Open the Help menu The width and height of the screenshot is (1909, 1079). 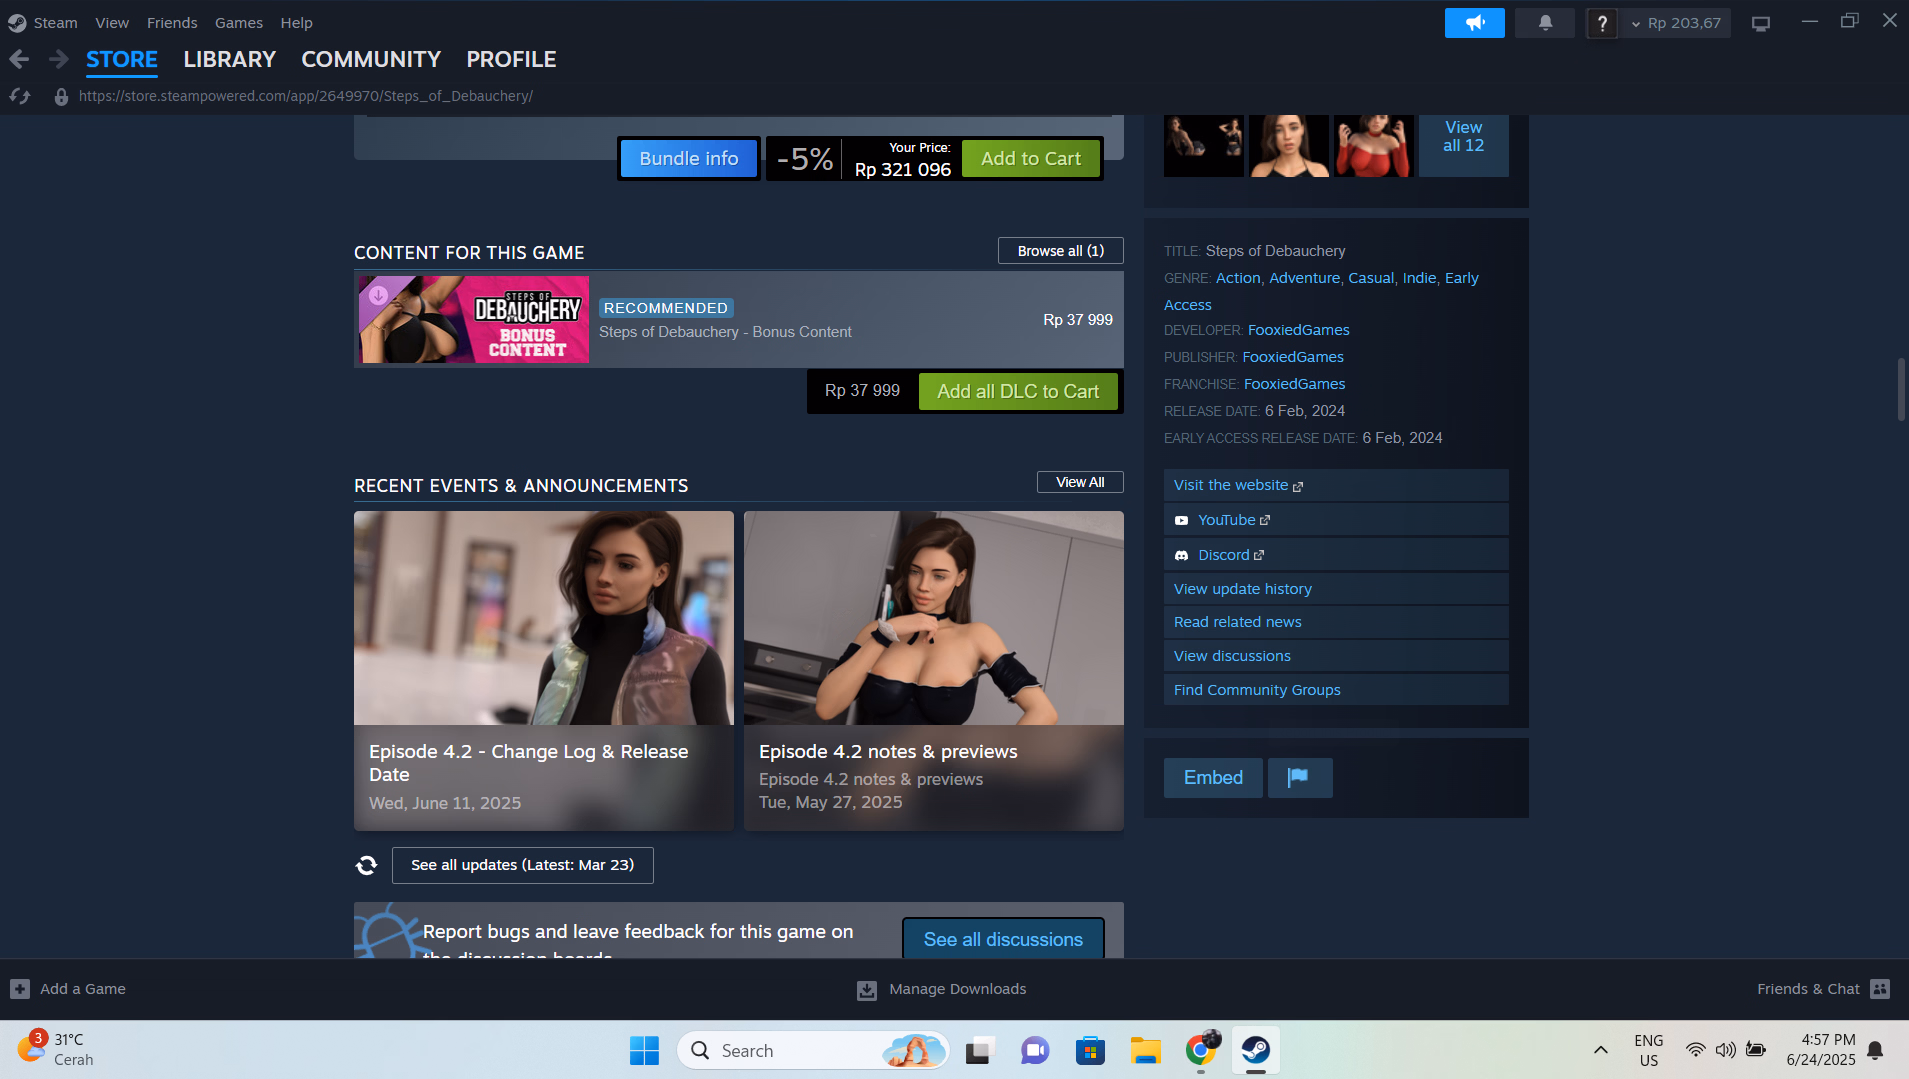tap(296, 22)
